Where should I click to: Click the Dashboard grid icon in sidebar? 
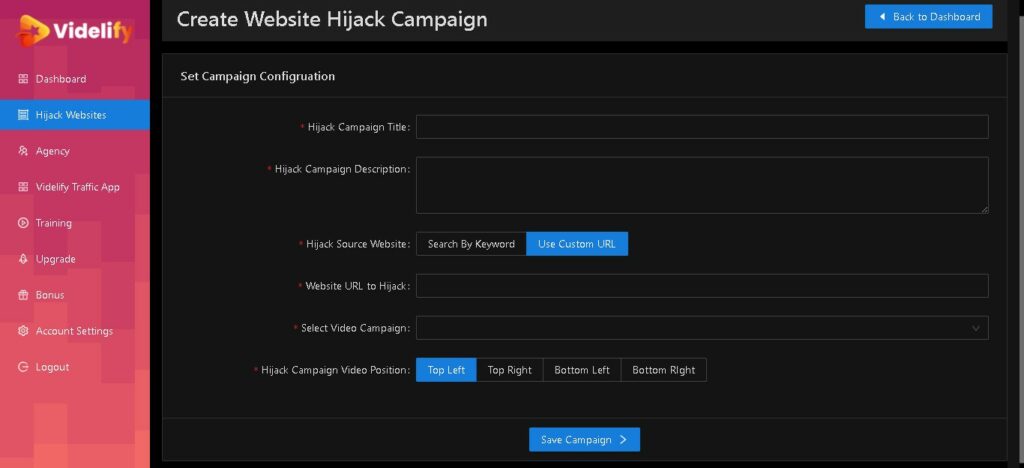coord(24,79)
